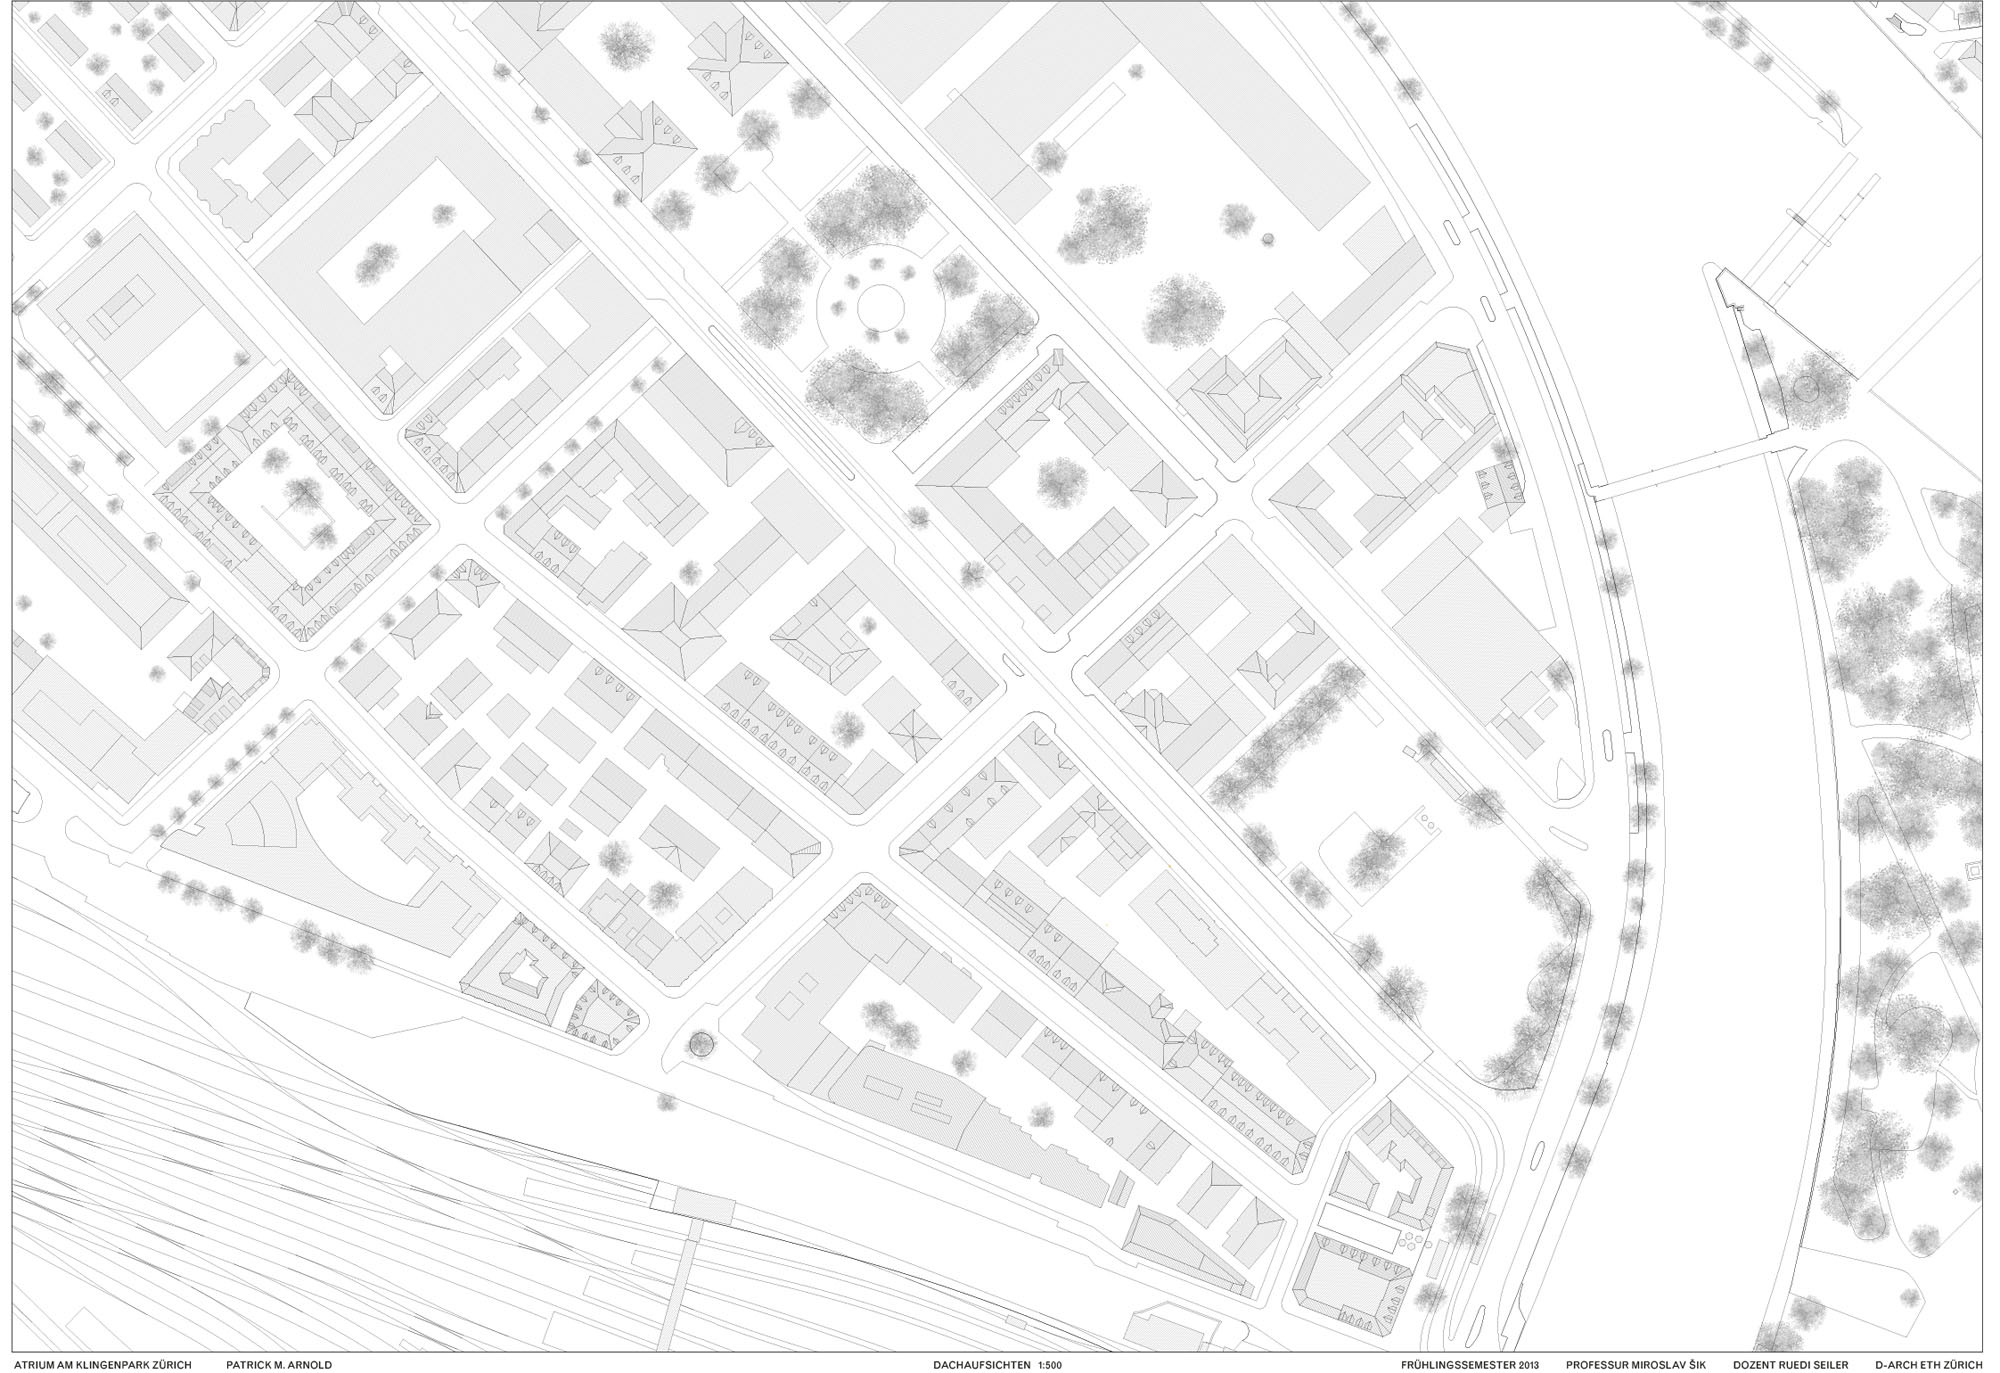
Task: Click the 'DOZENT RUEDI SEILER' text
Action: coord(1791,1364)
